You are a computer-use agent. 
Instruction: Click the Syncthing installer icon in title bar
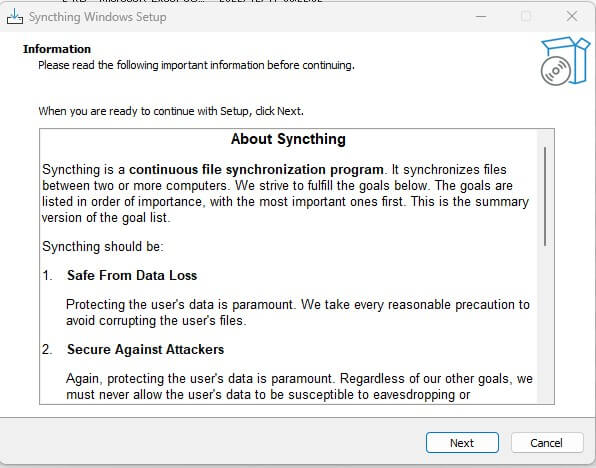(x=15, y=17)
